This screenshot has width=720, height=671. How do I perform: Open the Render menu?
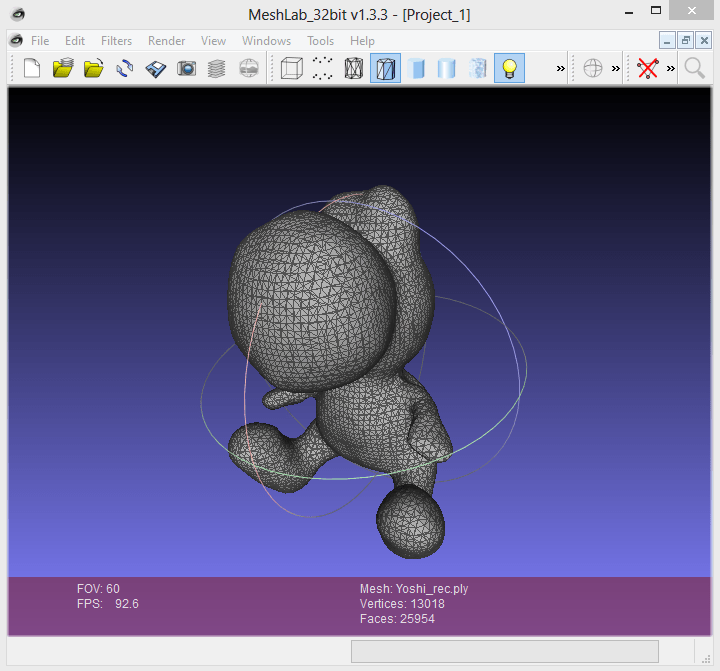[x=166, y=41]
